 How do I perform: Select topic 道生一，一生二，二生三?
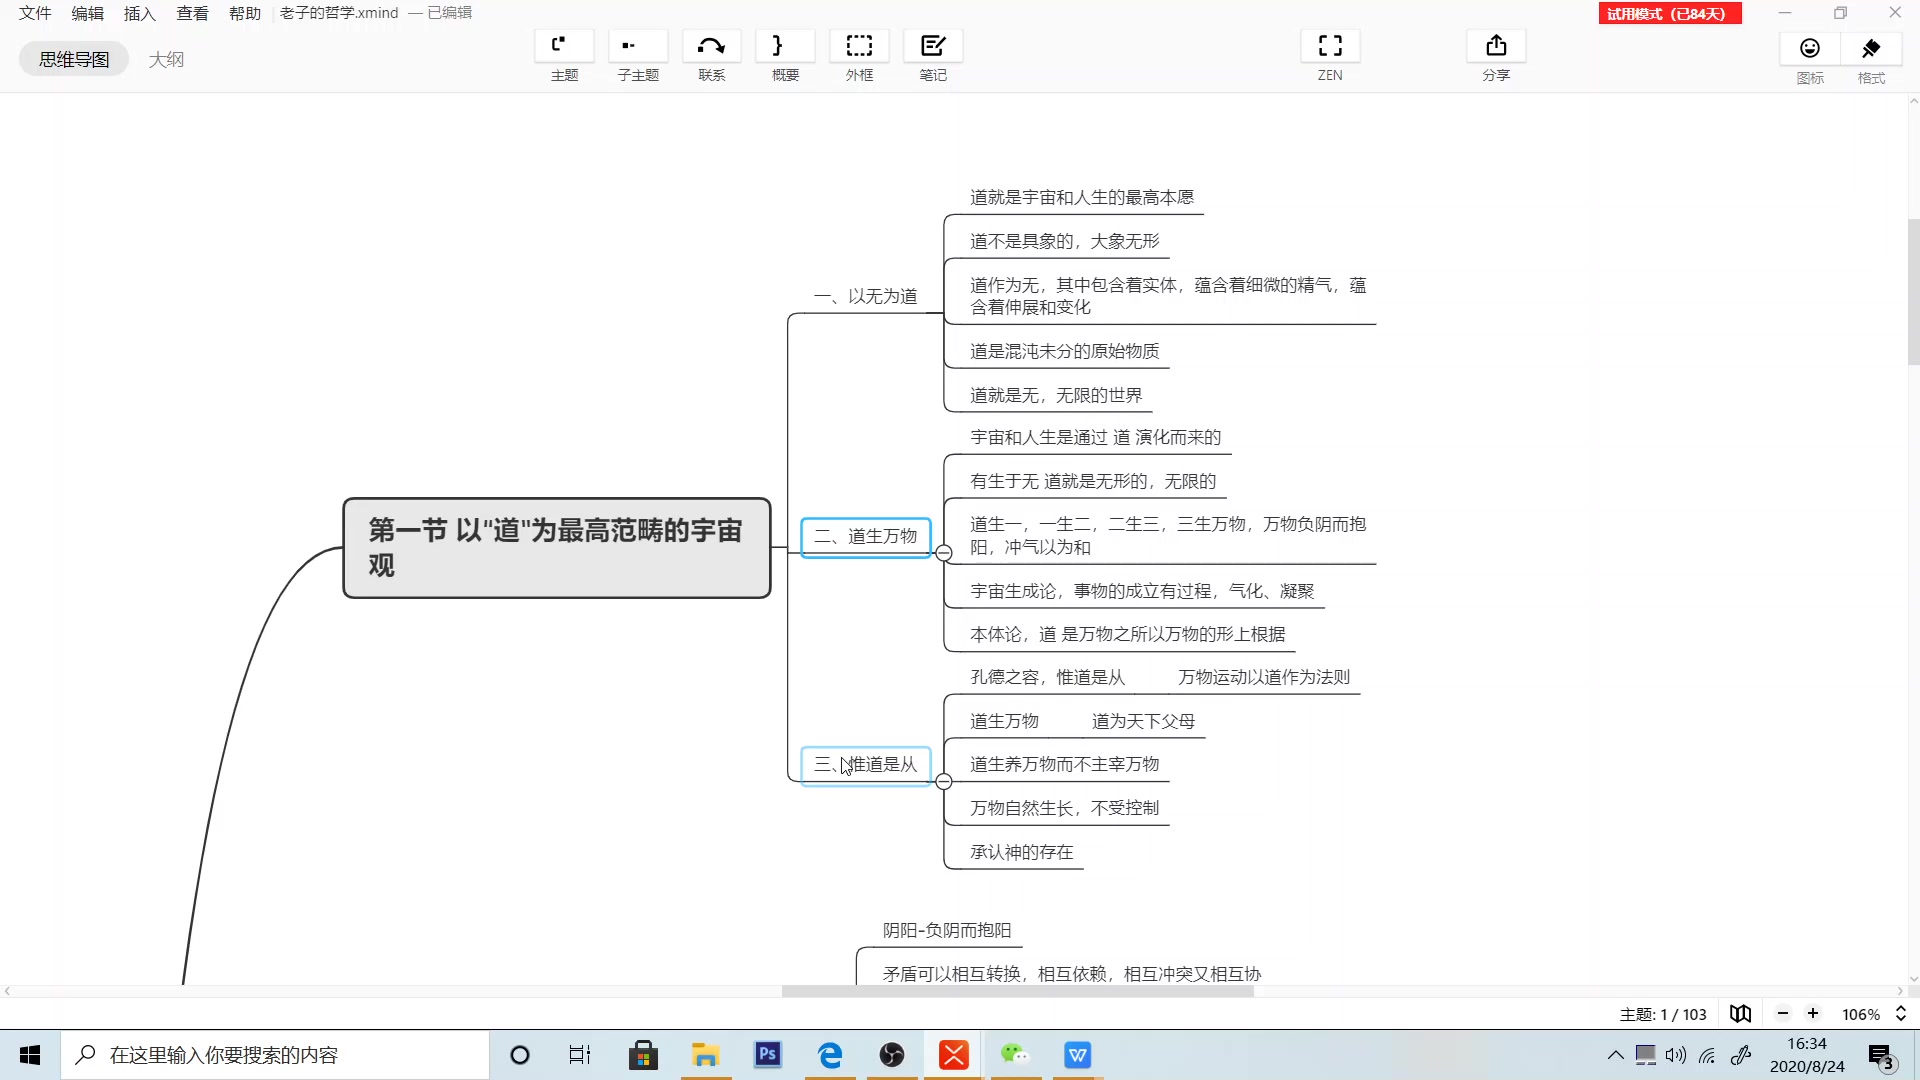pyautogui.click(x=1168, y=535)
